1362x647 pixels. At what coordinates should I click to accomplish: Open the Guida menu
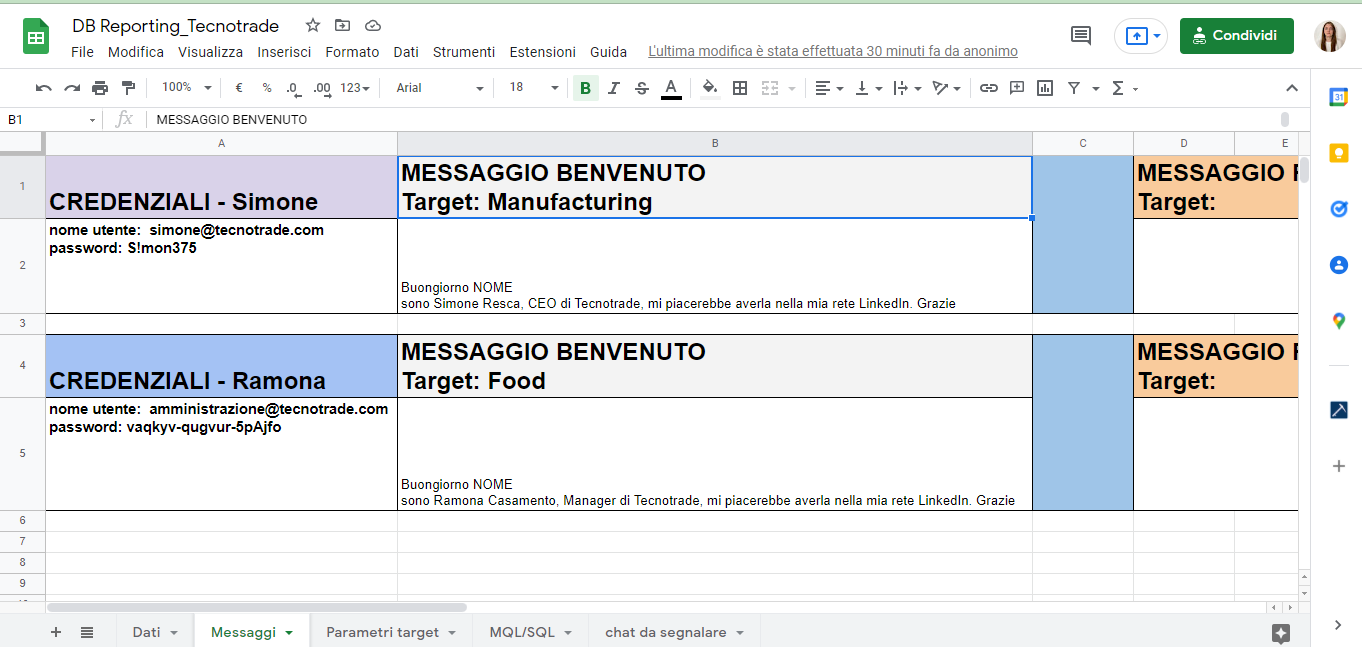(609, 52)
